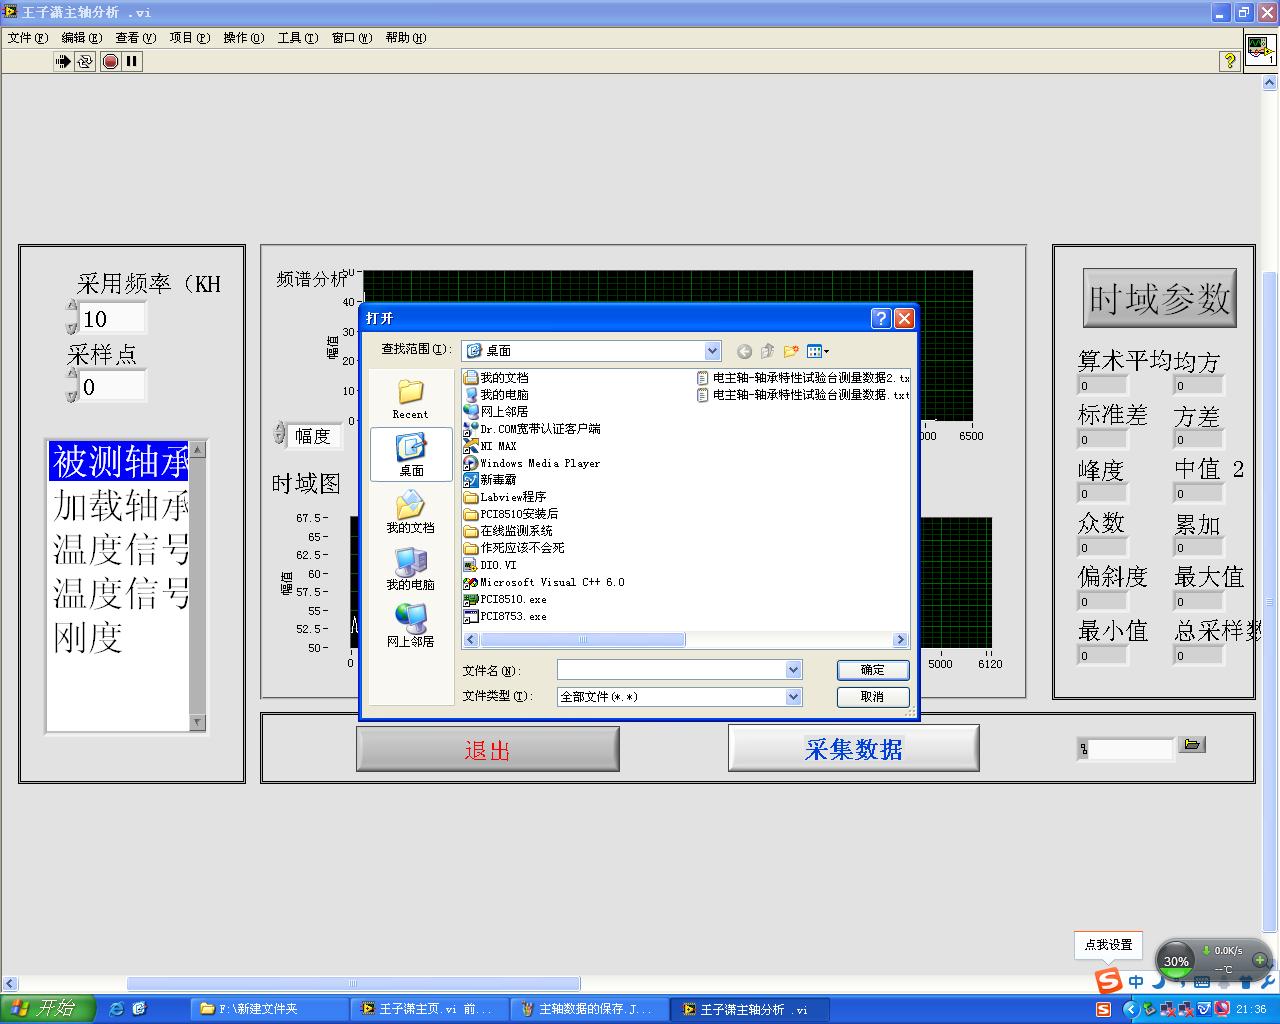Click the 时域参数 button

pyautogui.click(x=1160, y=298)
